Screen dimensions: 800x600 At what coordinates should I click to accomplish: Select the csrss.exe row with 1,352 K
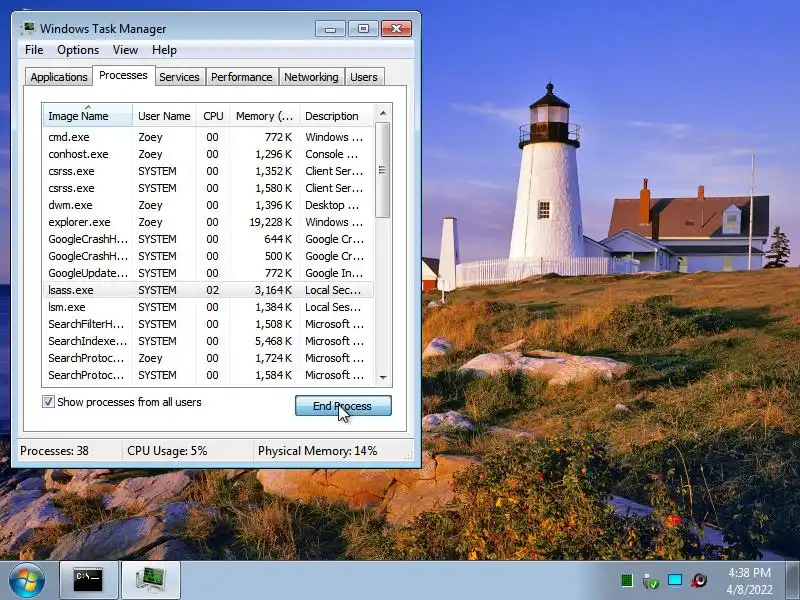pos(208,171)
